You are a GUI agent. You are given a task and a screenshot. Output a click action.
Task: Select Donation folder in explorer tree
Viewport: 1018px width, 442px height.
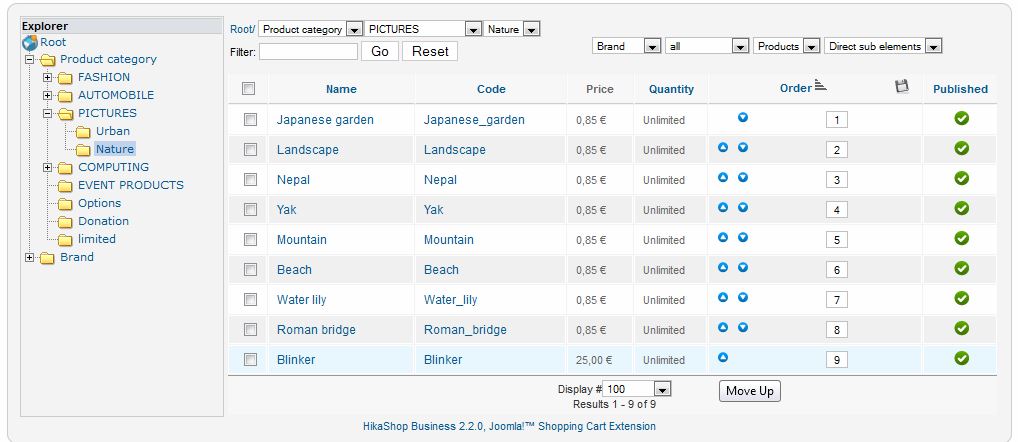pyautogui.click(x=103, y=221)
